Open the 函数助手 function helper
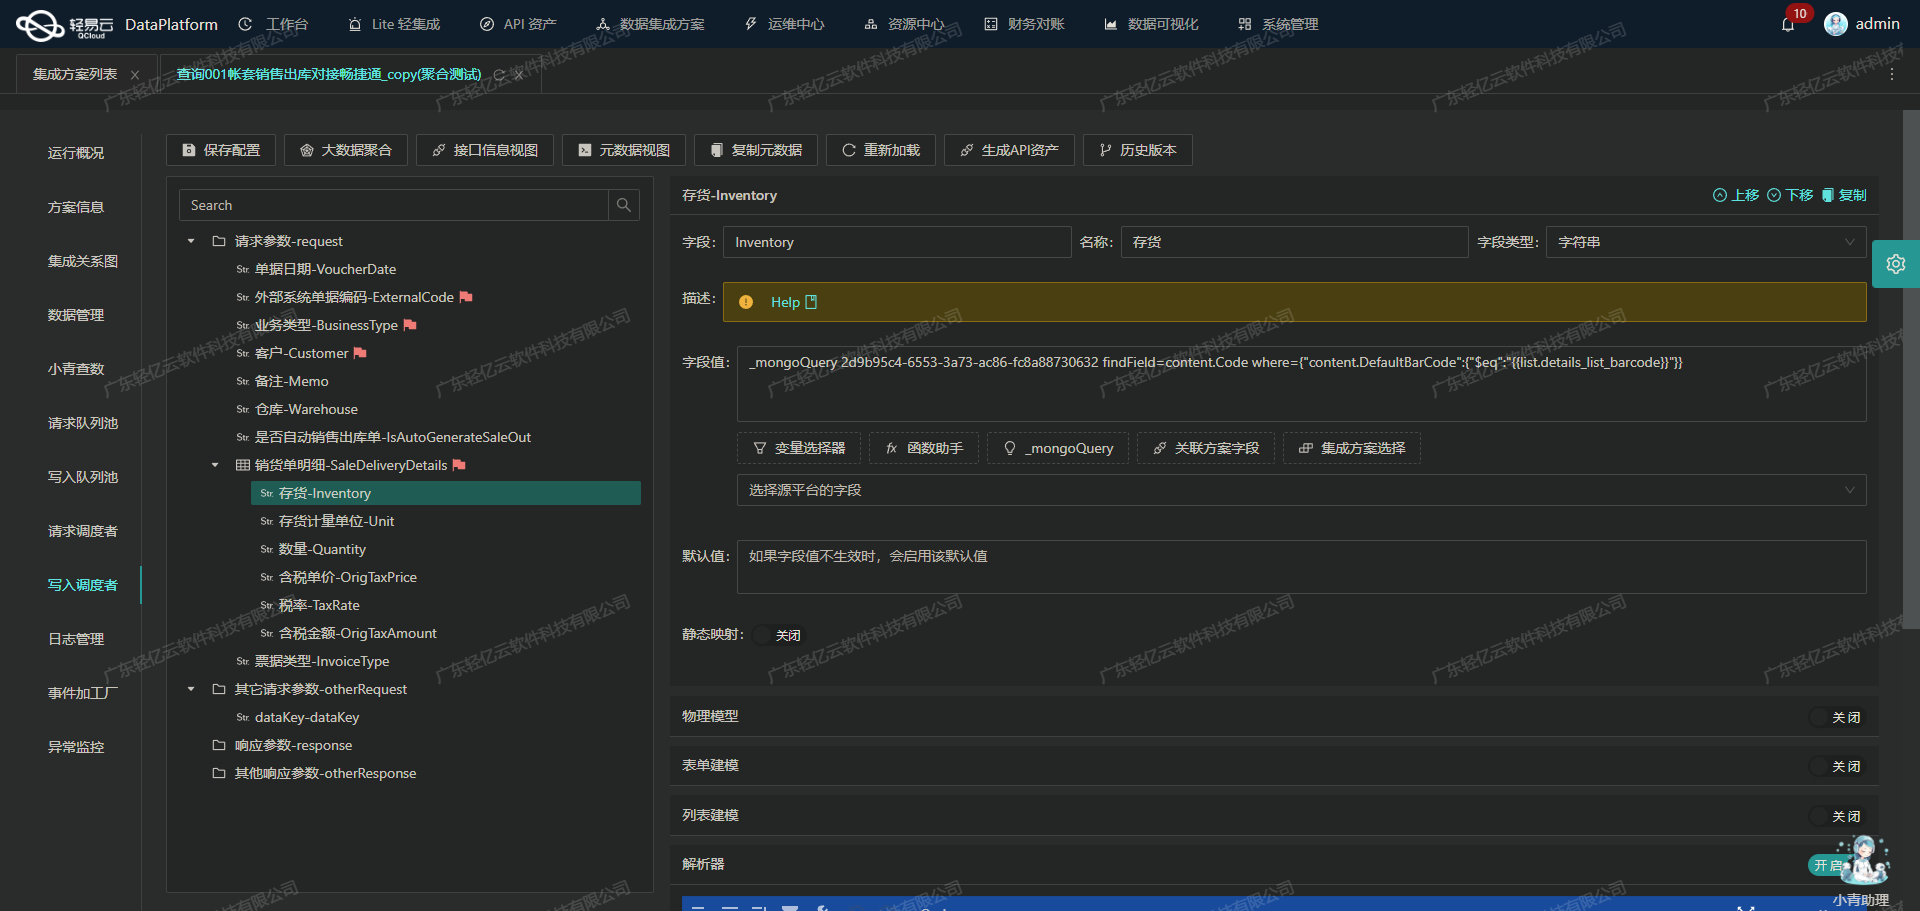This screenshot has width=1920, height=911. click(923, 448)
